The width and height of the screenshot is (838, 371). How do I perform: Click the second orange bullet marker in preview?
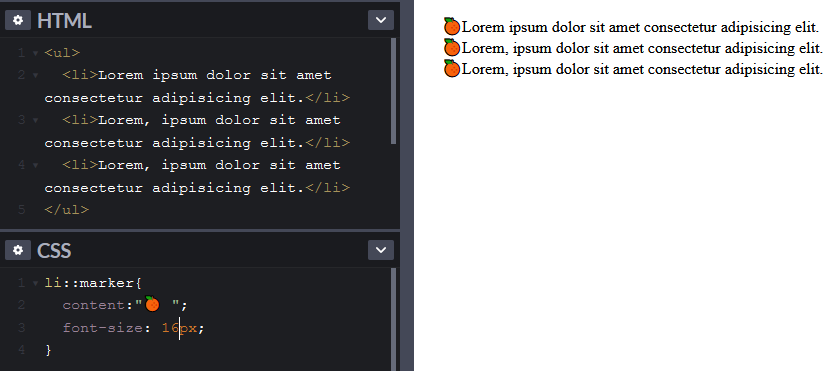(452, 48)
